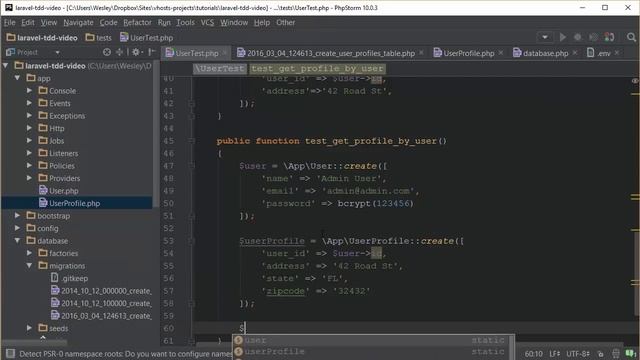Hide the Project tool window
This screenshot has height=360, width=640.
pyautogui.click(x=152, y=52)
